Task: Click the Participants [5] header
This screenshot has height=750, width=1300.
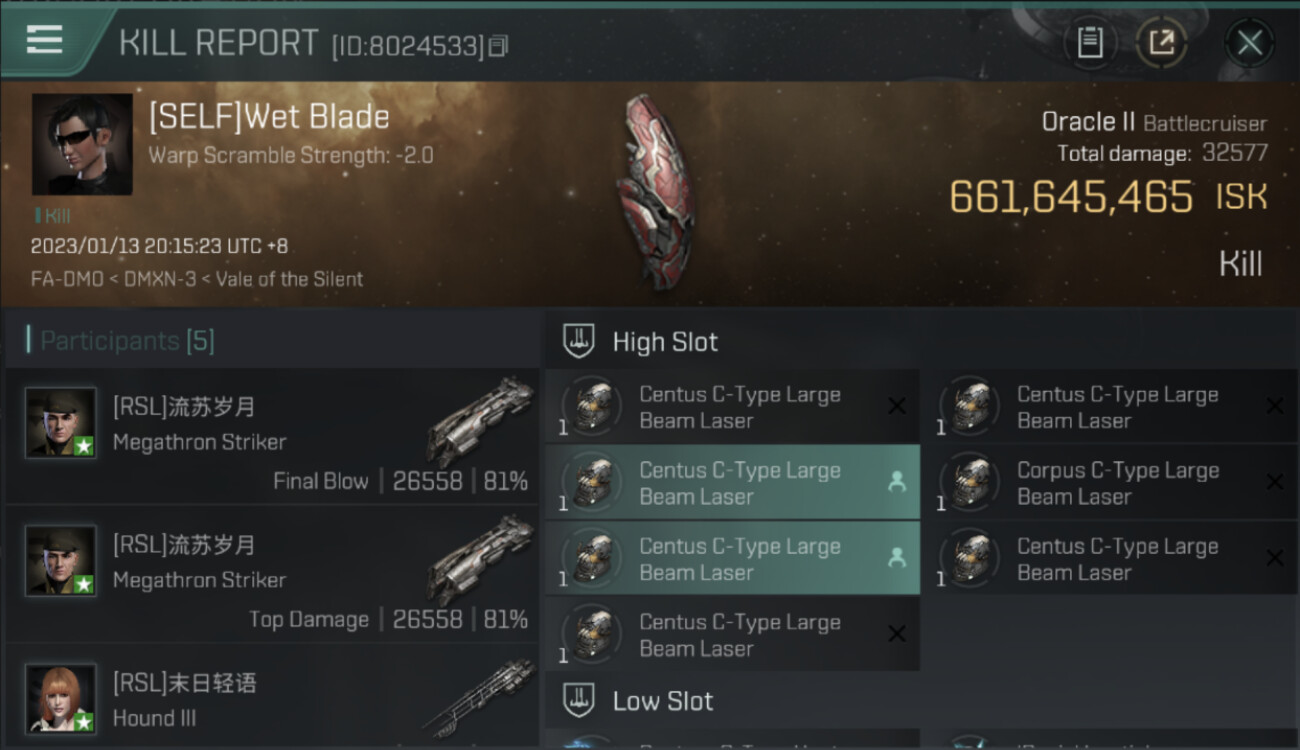Action: point(120,341)
